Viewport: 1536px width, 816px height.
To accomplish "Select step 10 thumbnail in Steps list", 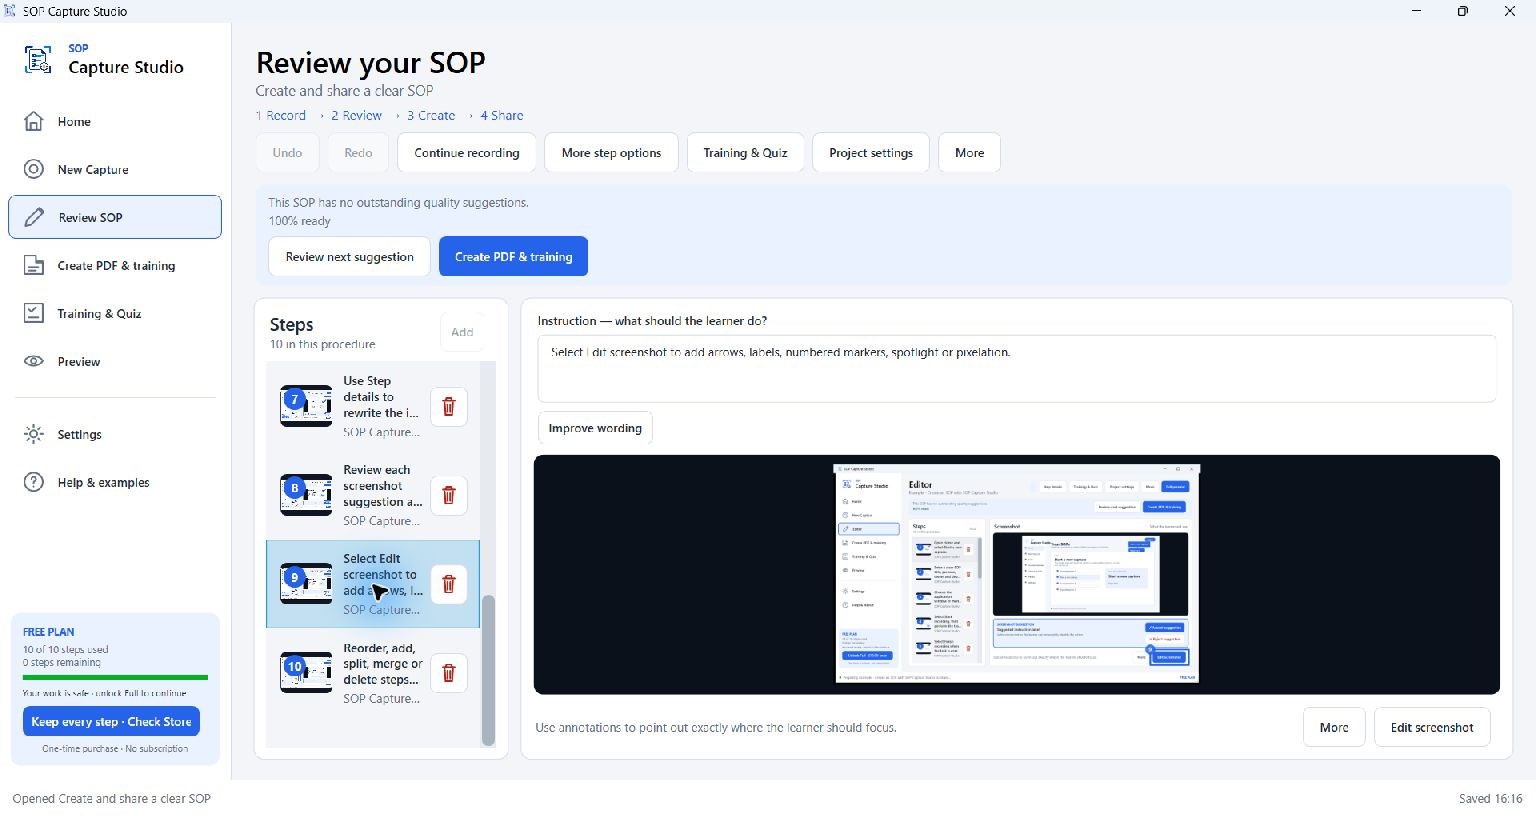I will (306, 673).
